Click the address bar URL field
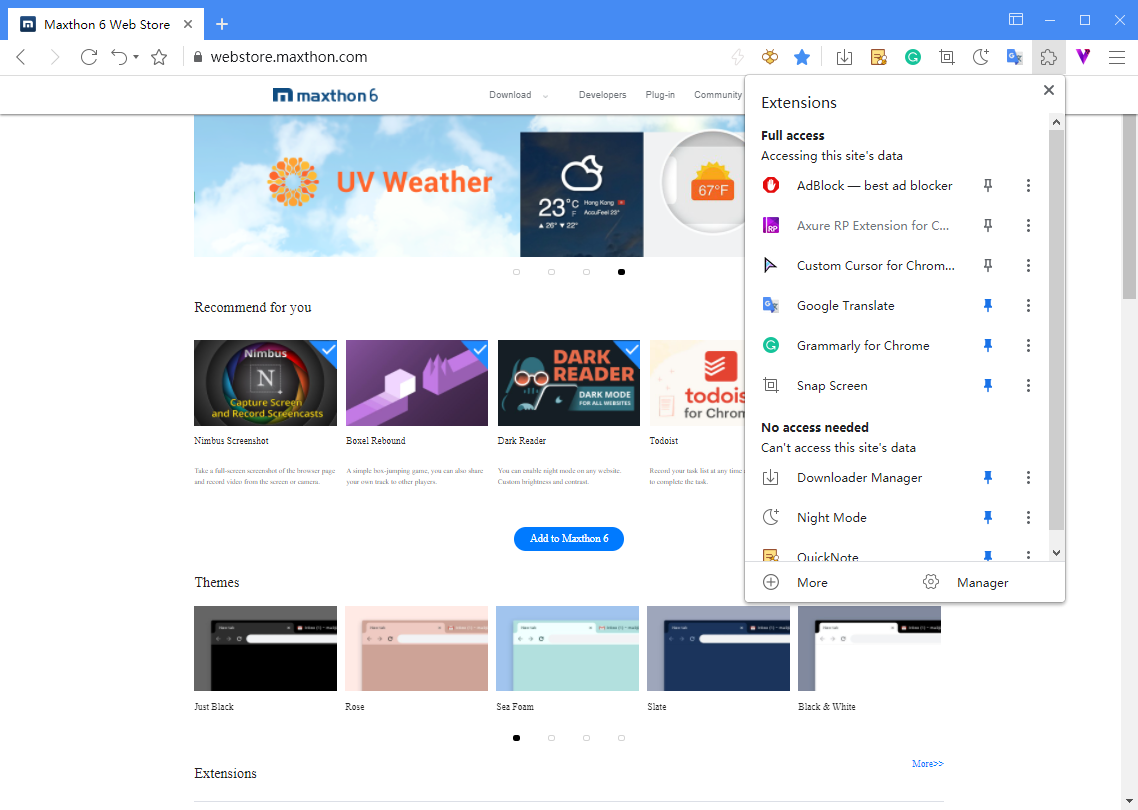Viewport: 1138px width, 810px height. click(x=457, y=57)
